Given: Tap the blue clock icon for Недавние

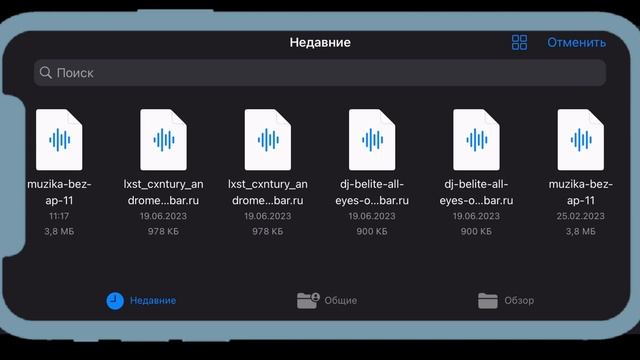Looking at the screenshot, I should [x=115, y=301].
